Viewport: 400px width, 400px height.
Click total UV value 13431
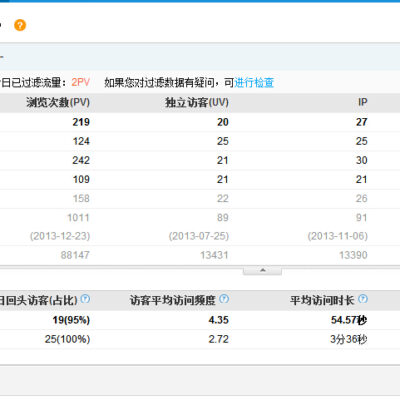(214, 255)
